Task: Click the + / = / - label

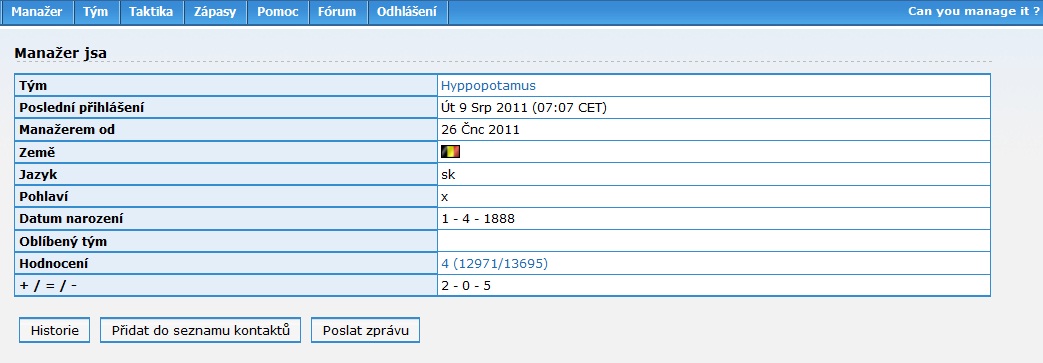Action: (48, 287)
